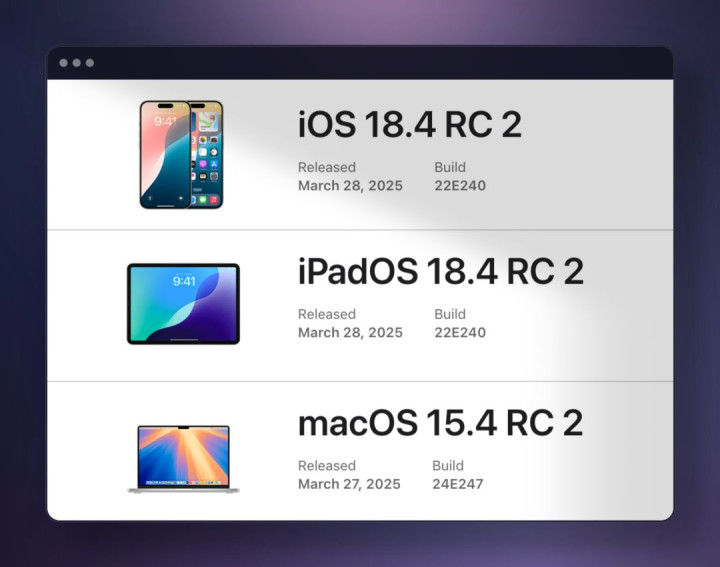The image size is (720, 567).
Task: Click the Build label under iOS 18.4
Action: 450,167
